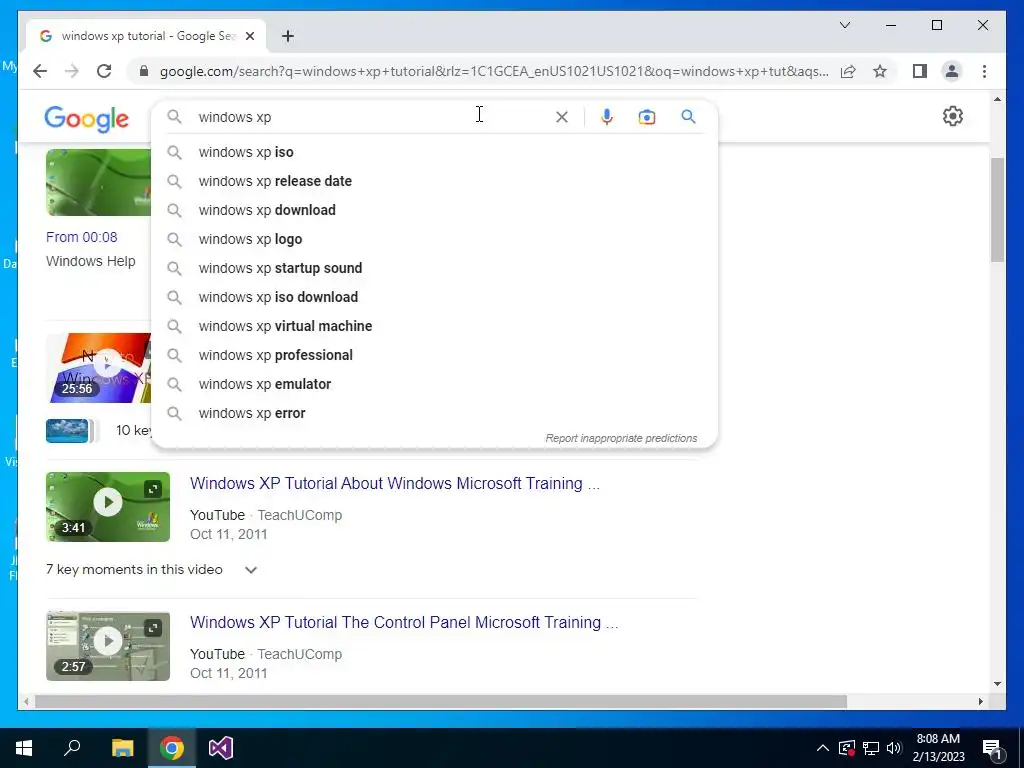The image size is (1024, 768).
Task: Choose suggestion windows xp virtual machine
Action: (x=434, y=326)
